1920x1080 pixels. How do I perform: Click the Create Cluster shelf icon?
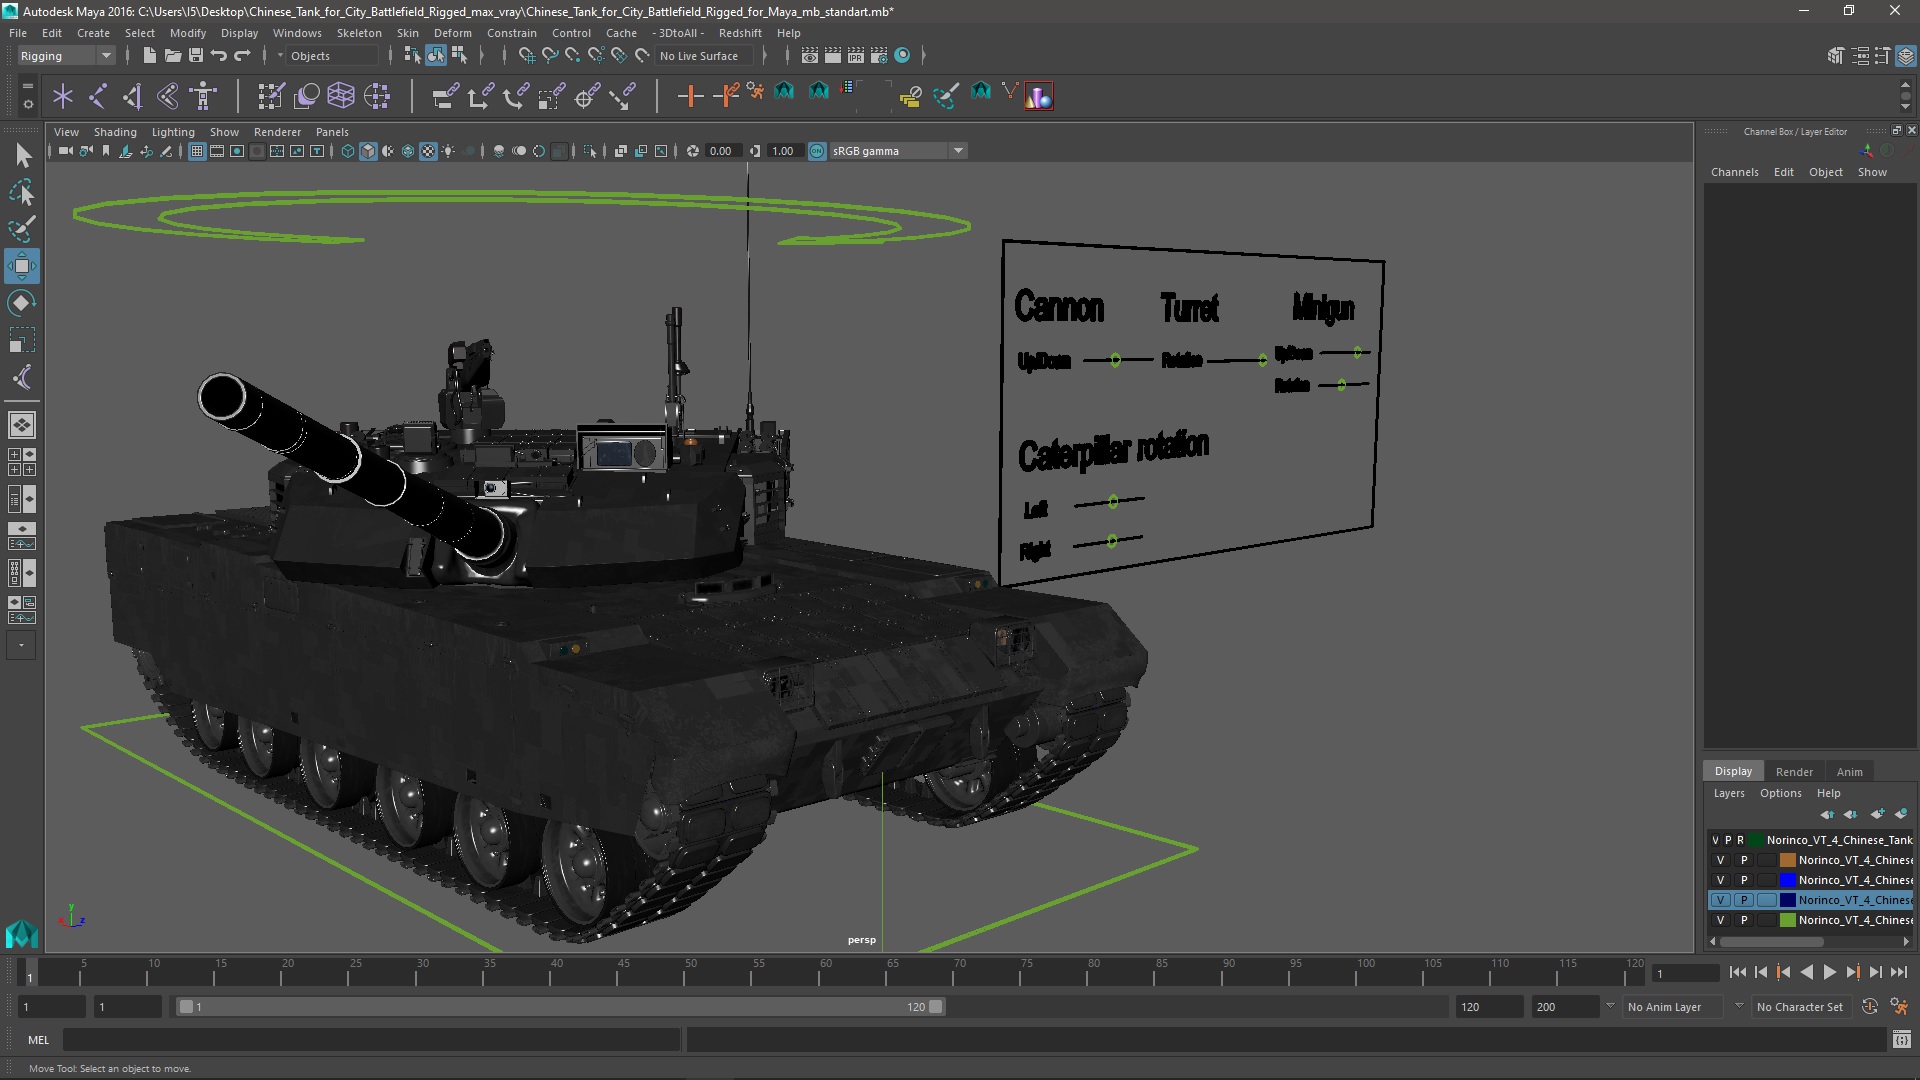tap(376, 96)
